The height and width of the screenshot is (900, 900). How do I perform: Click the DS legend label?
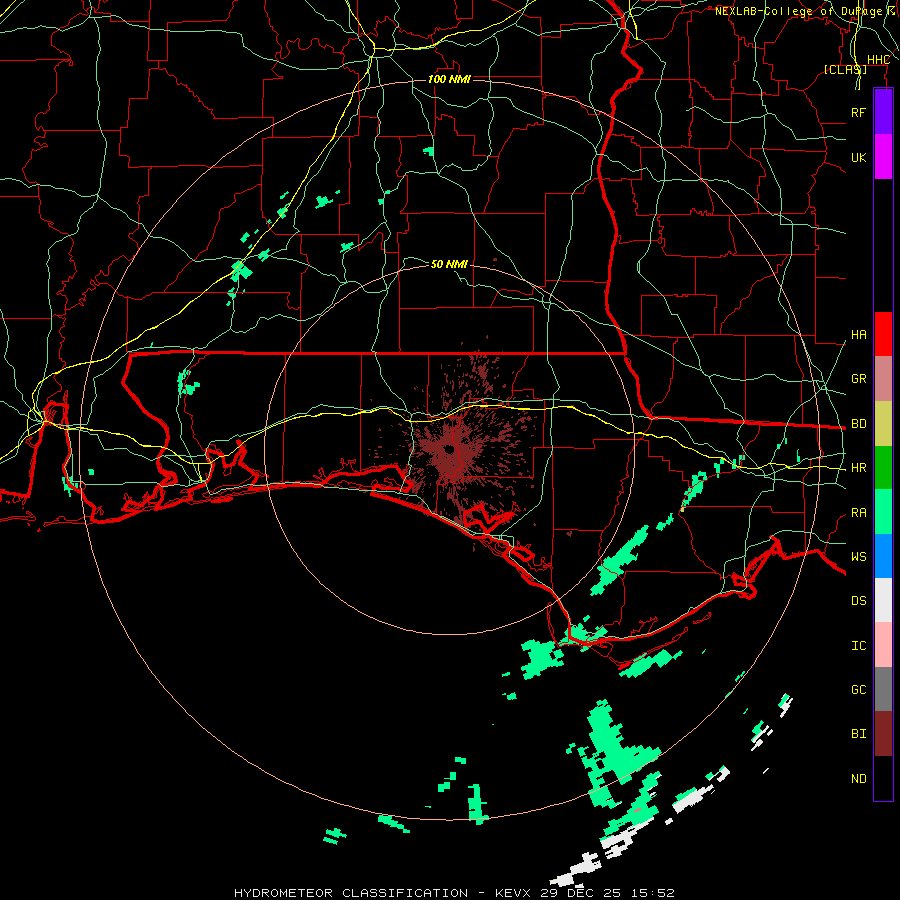tap(858, 601)
